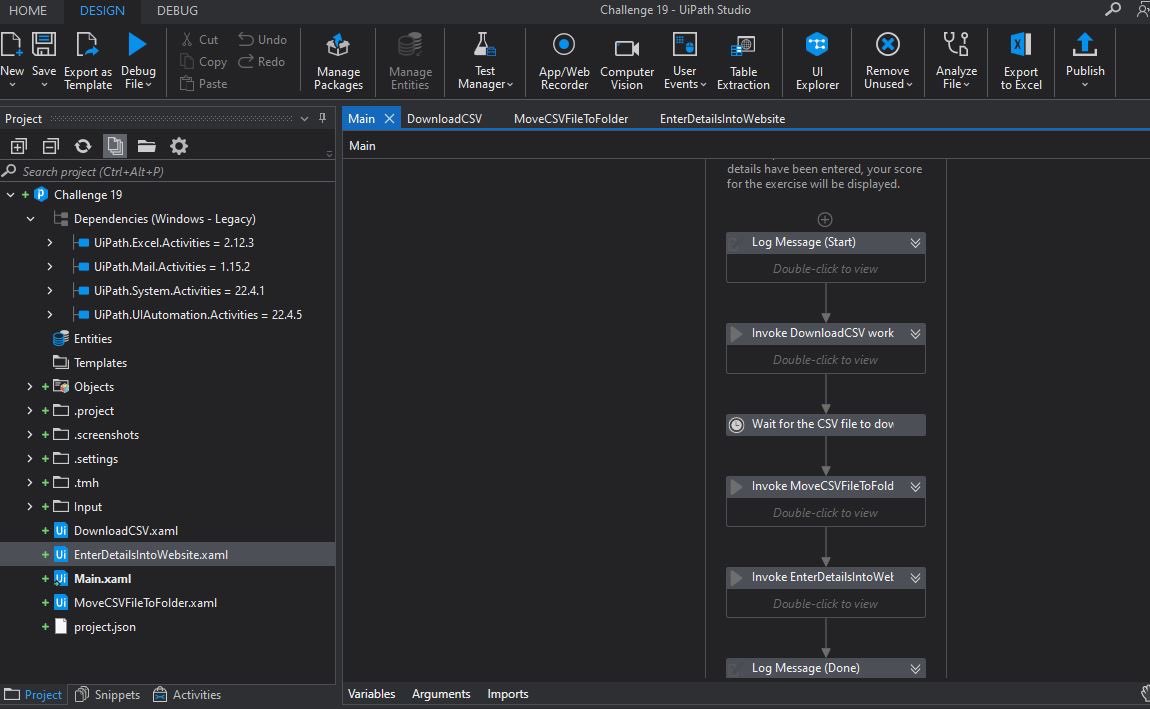Collapse Log Message (Start) activity
Screen dimensions: 1150x709
pyautogui.click(x=915, y=243)
